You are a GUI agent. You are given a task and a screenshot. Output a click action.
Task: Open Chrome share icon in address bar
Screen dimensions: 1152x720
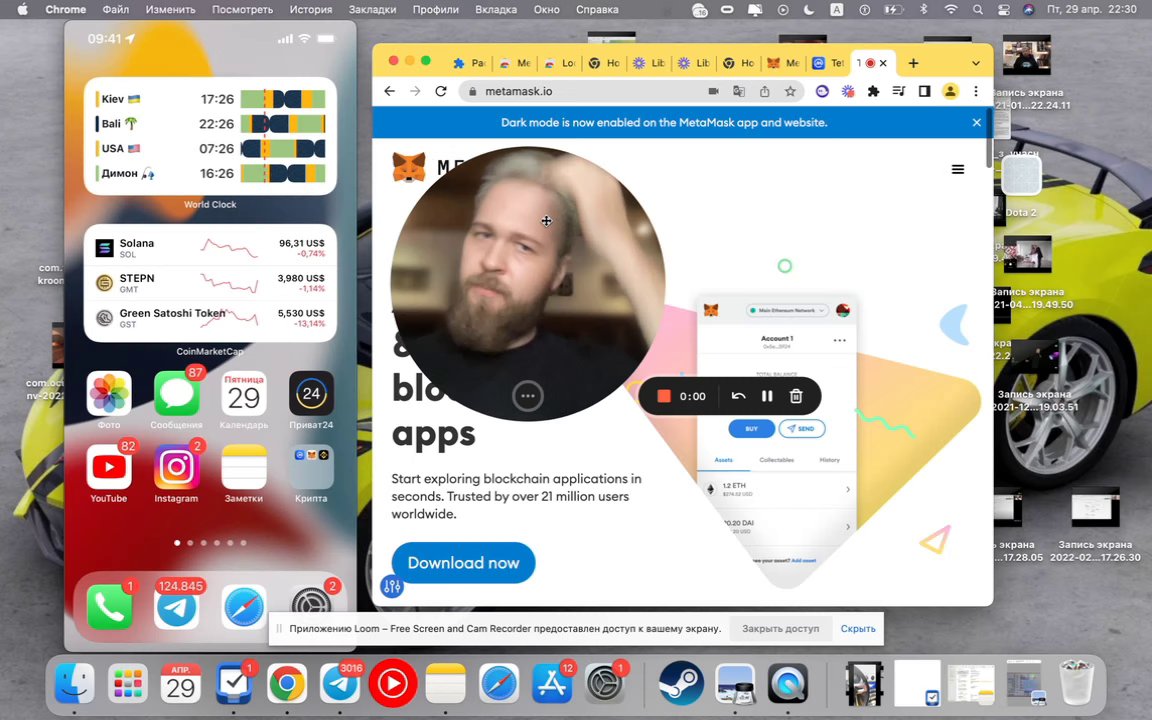[765, 91]
